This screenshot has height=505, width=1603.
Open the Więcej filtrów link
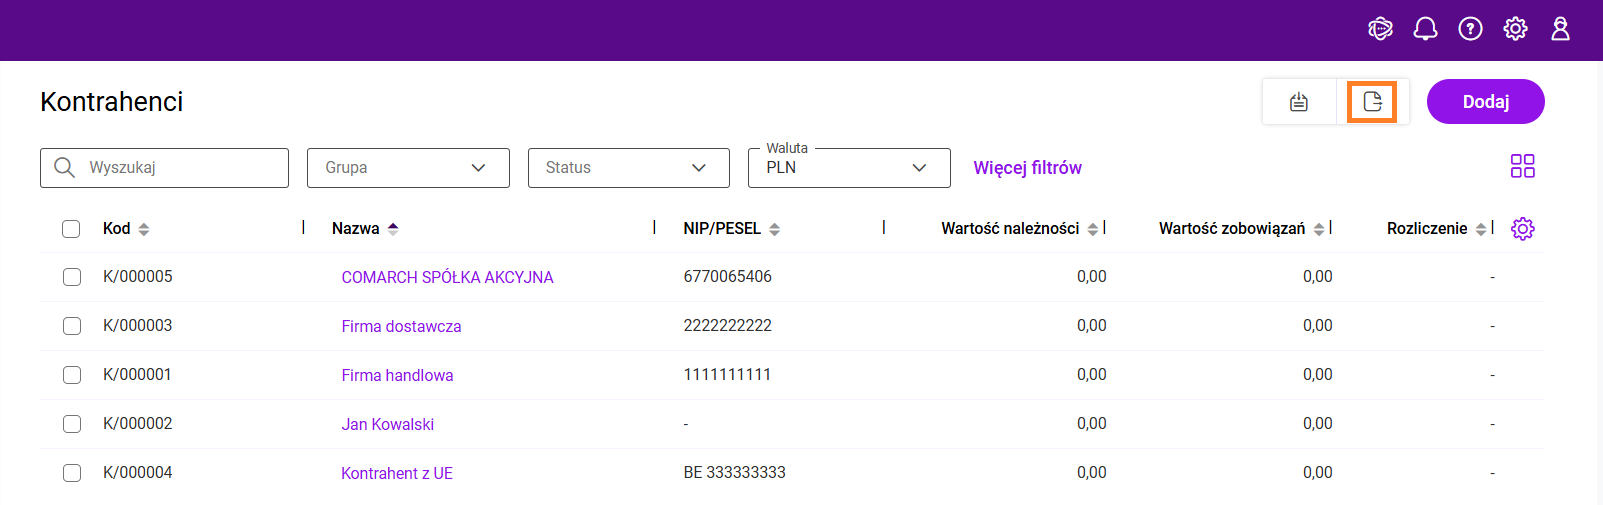1027,168
